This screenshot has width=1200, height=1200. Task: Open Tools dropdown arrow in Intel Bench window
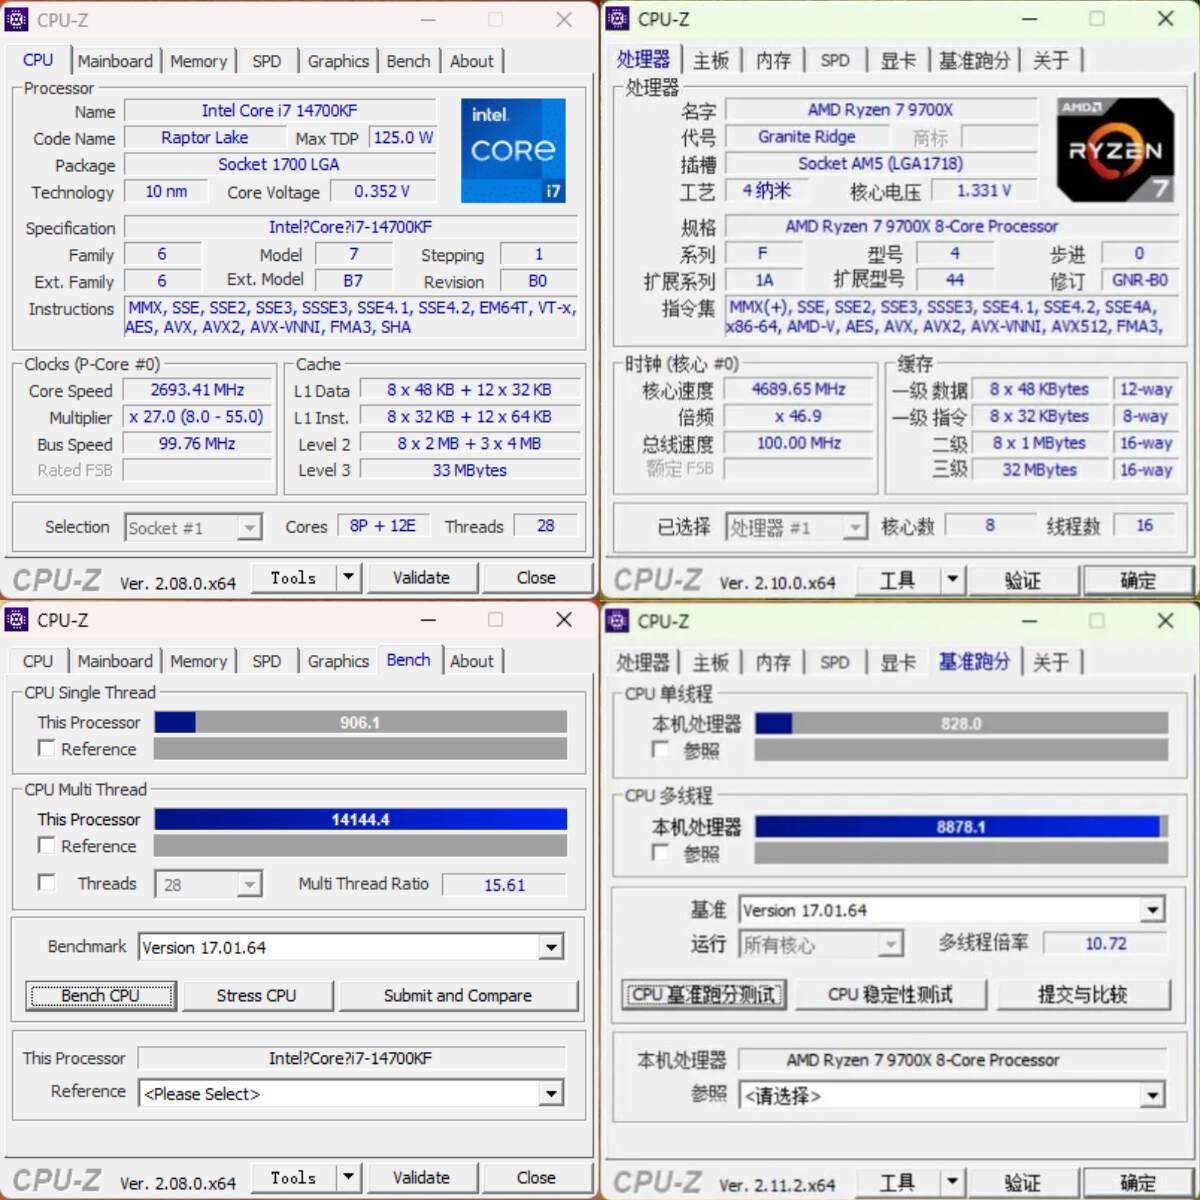click(x=348, y=1177)
